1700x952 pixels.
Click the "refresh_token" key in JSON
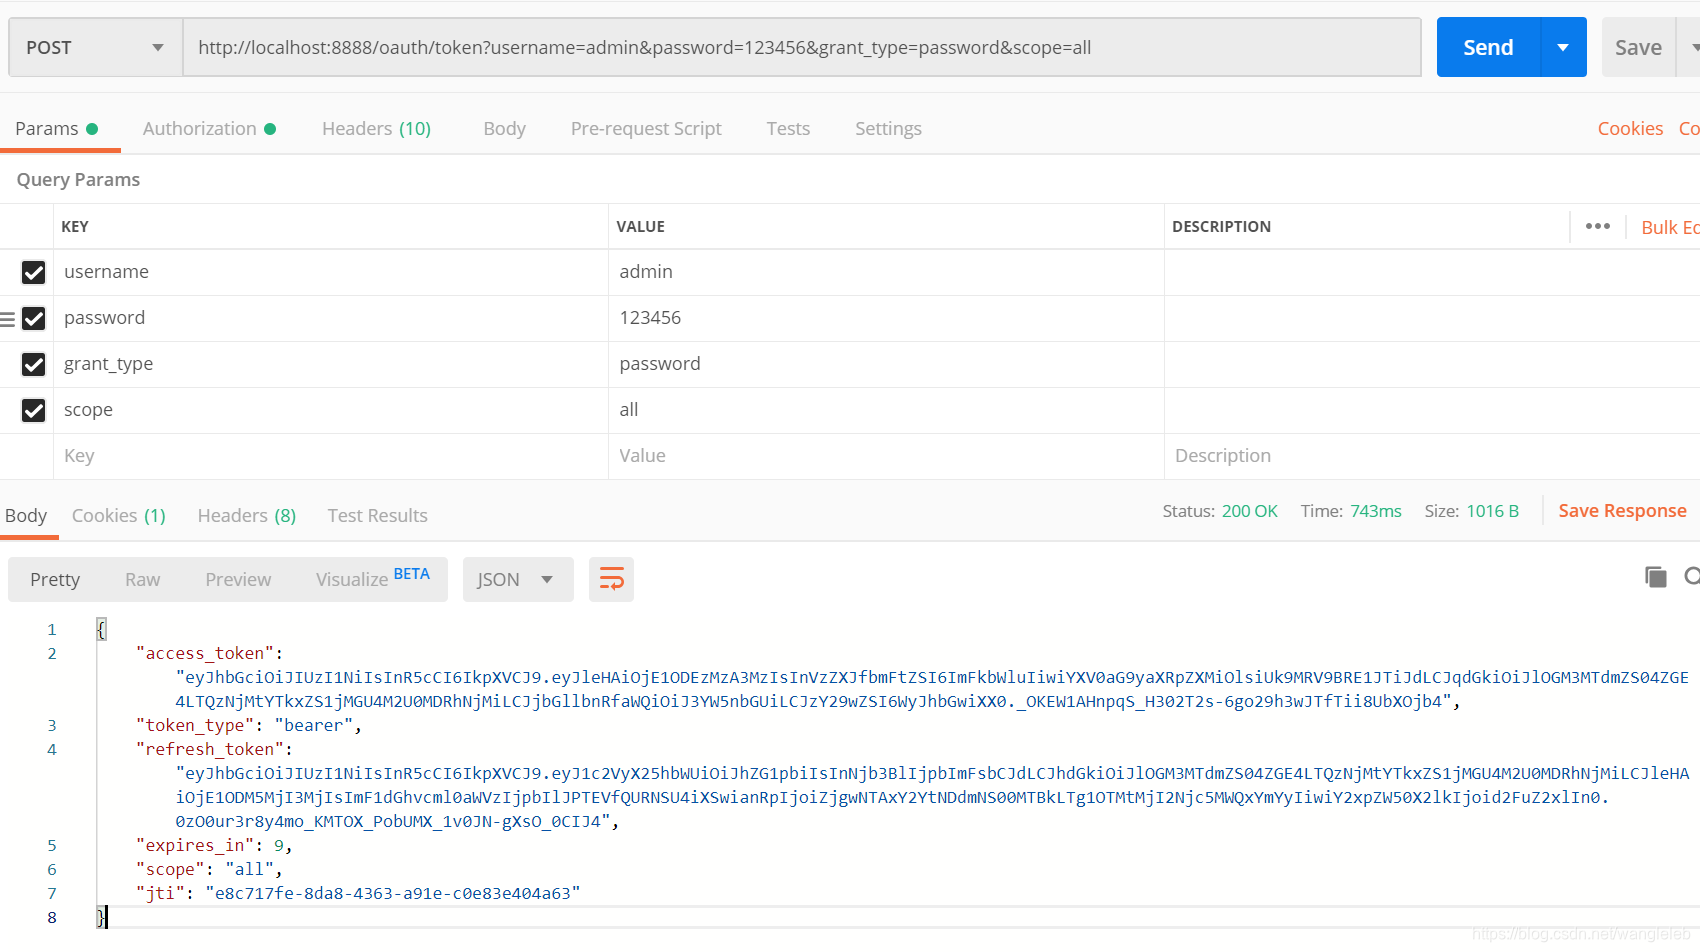coord(210,749)
